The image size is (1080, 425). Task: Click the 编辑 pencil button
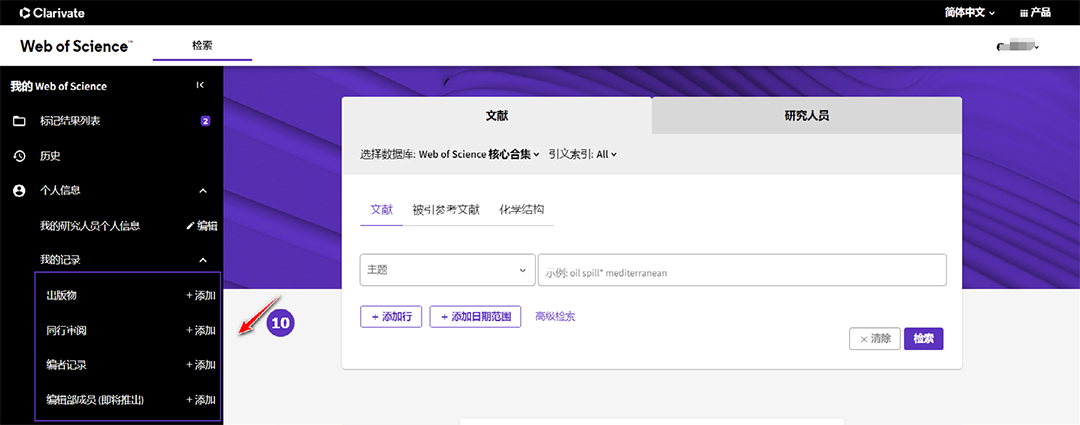[202, 225]
